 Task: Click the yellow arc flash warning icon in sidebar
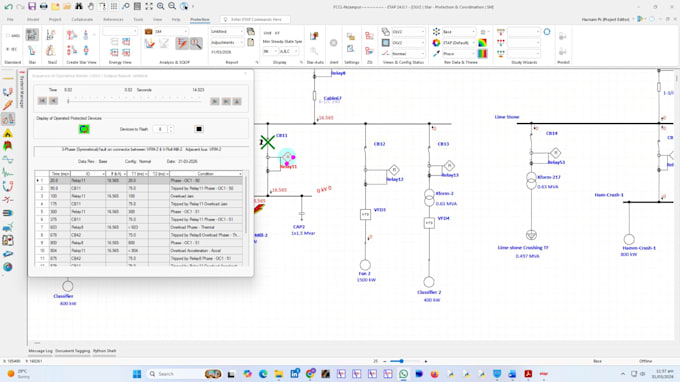[x=8, y=134]
